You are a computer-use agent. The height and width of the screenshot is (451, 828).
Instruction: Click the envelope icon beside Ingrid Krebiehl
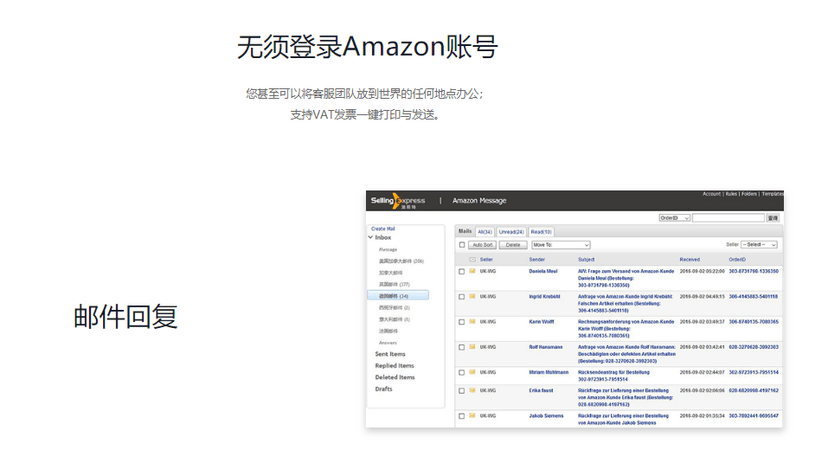[472, 296]
